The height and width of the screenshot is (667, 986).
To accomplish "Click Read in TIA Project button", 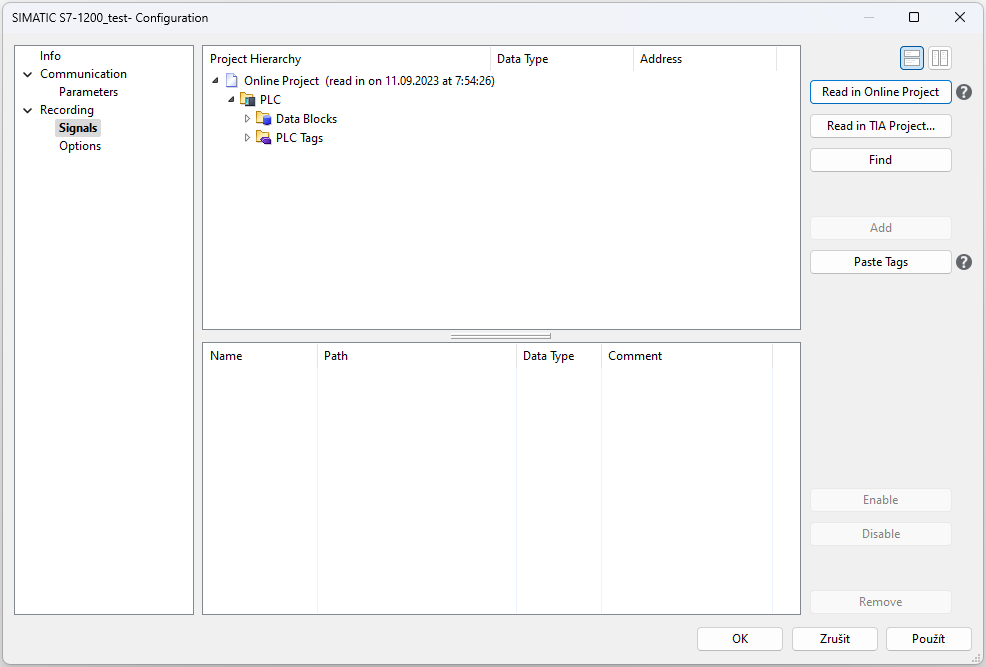I will (880, 126).
